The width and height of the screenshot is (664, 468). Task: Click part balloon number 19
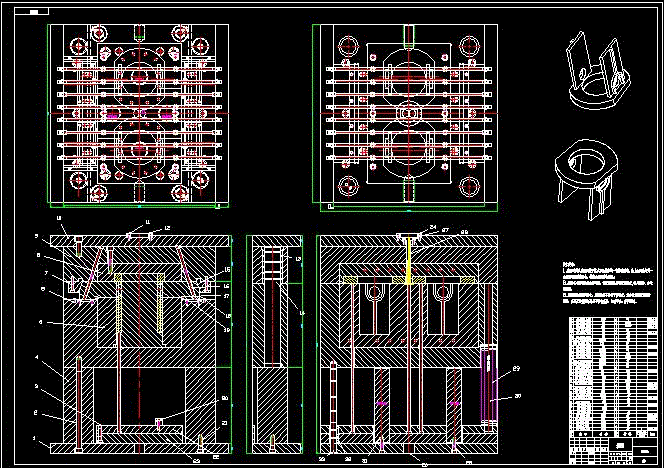[227, 330]
